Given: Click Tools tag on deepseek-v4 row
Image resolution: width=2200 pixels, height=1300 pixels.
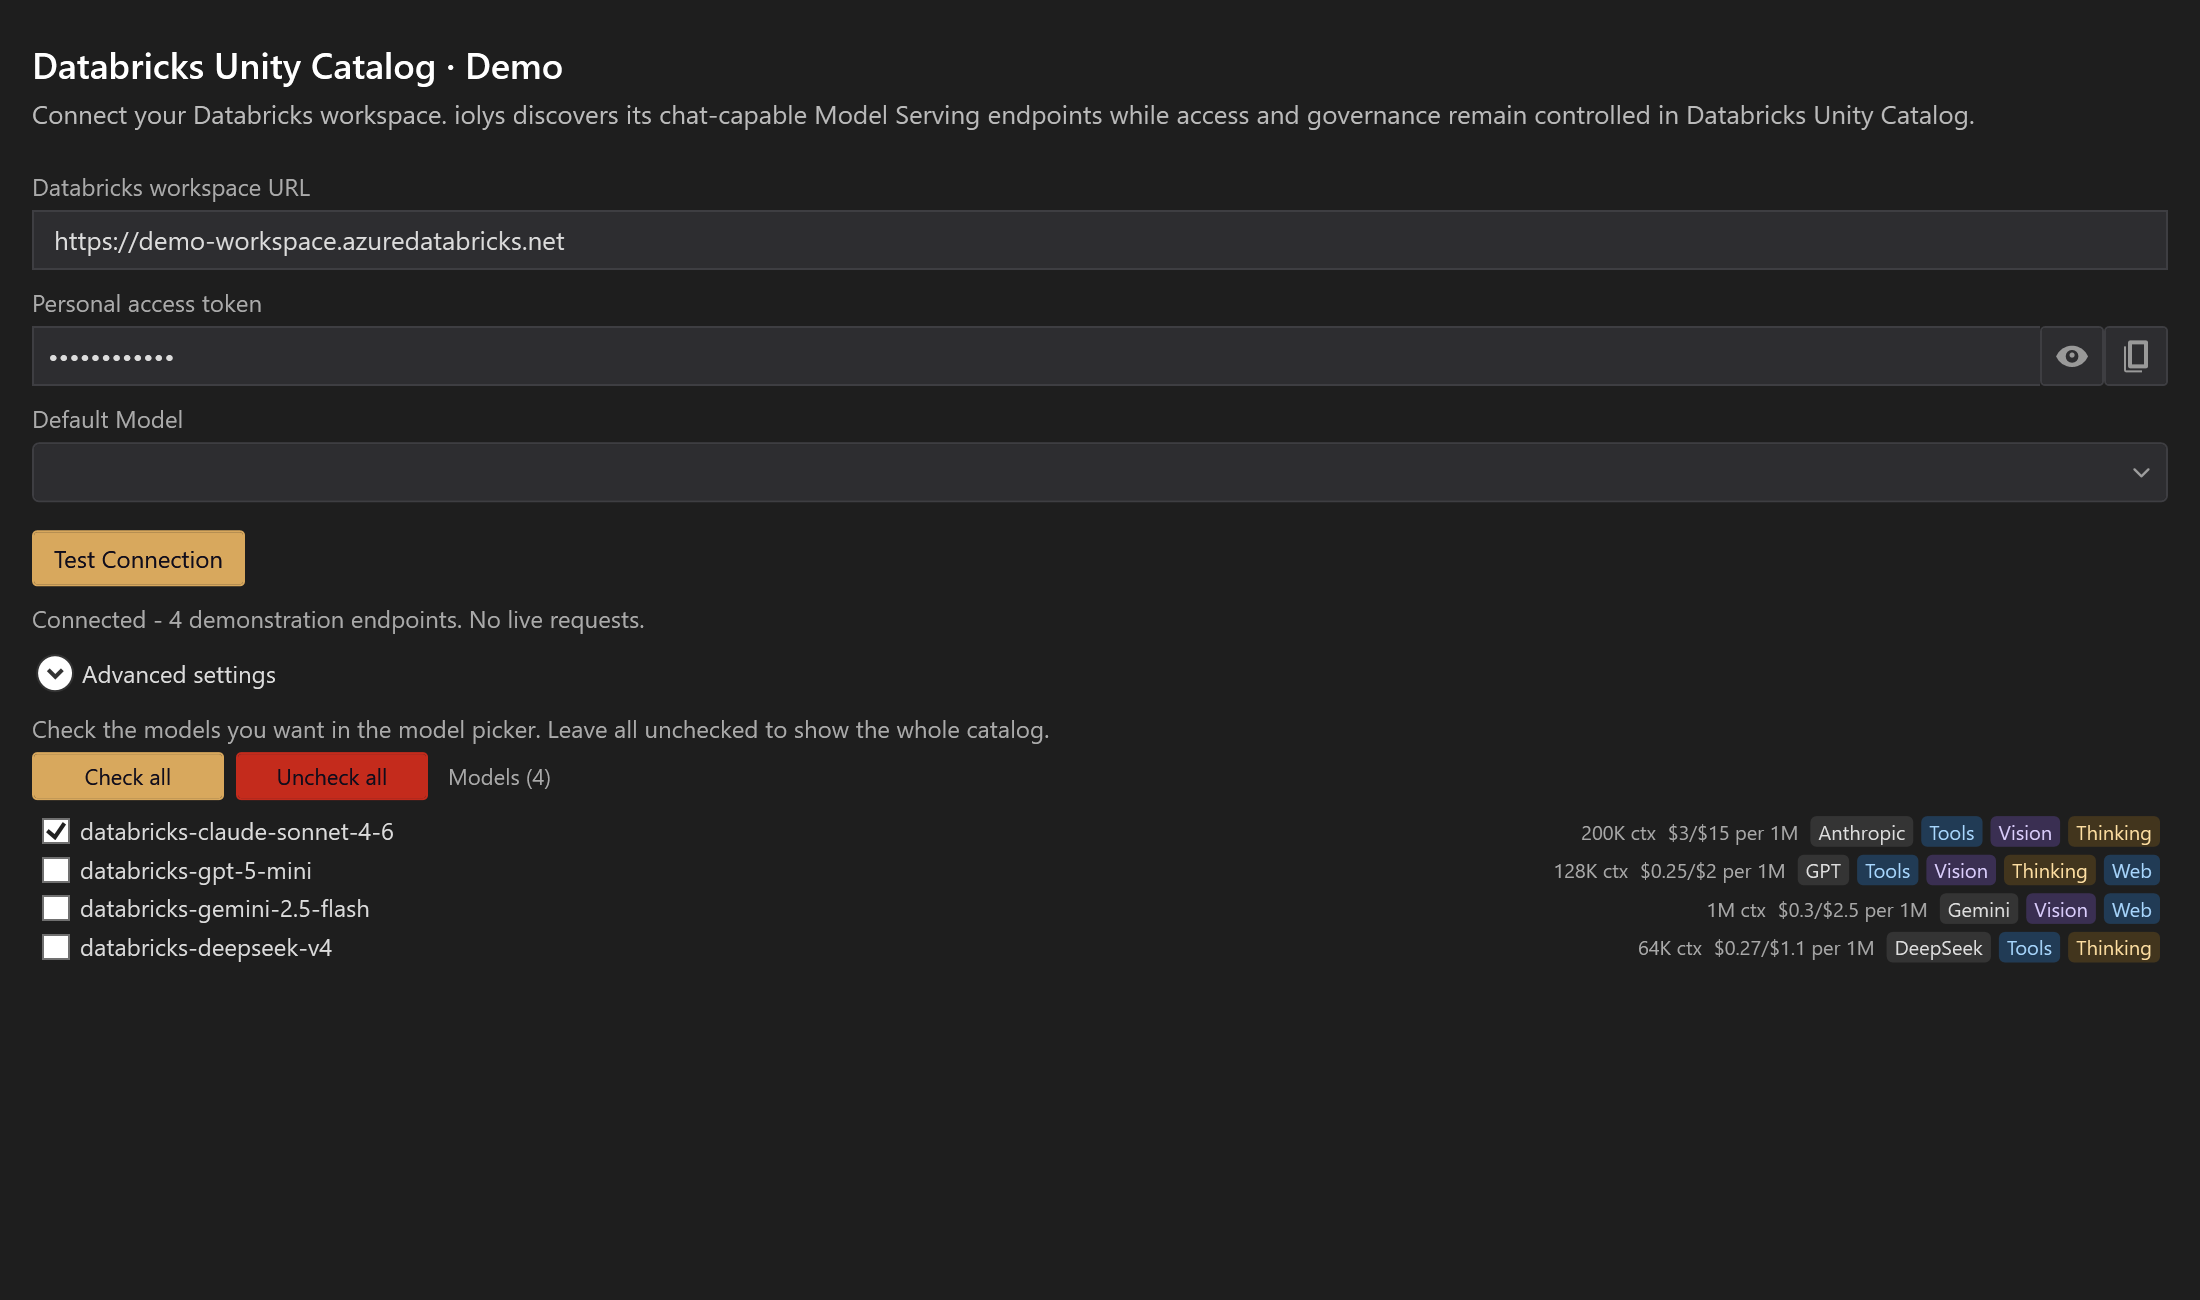Looking at the screenshot, I should coord(2029,948).
